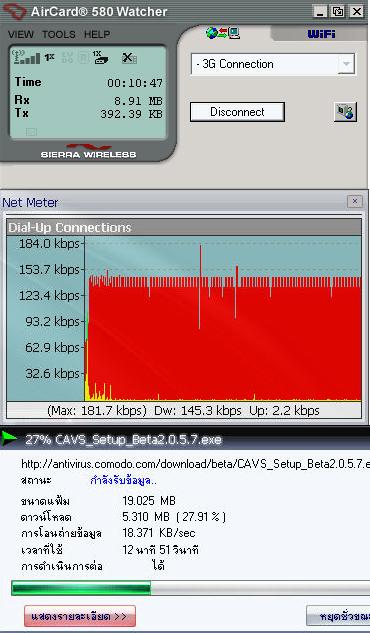Pause download with the หยุดชั่วขณะ button
This screenshot has width=370, height=633.
338,616
